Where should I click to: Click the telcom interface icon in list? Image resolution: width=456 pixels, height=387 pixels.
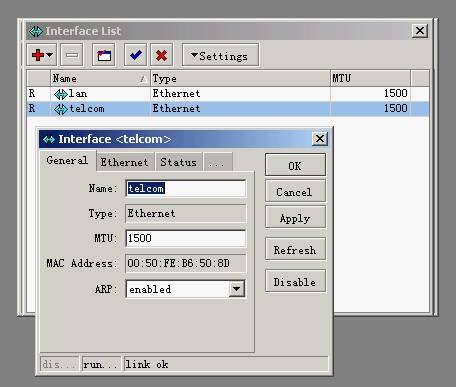[x=61, y=109]
